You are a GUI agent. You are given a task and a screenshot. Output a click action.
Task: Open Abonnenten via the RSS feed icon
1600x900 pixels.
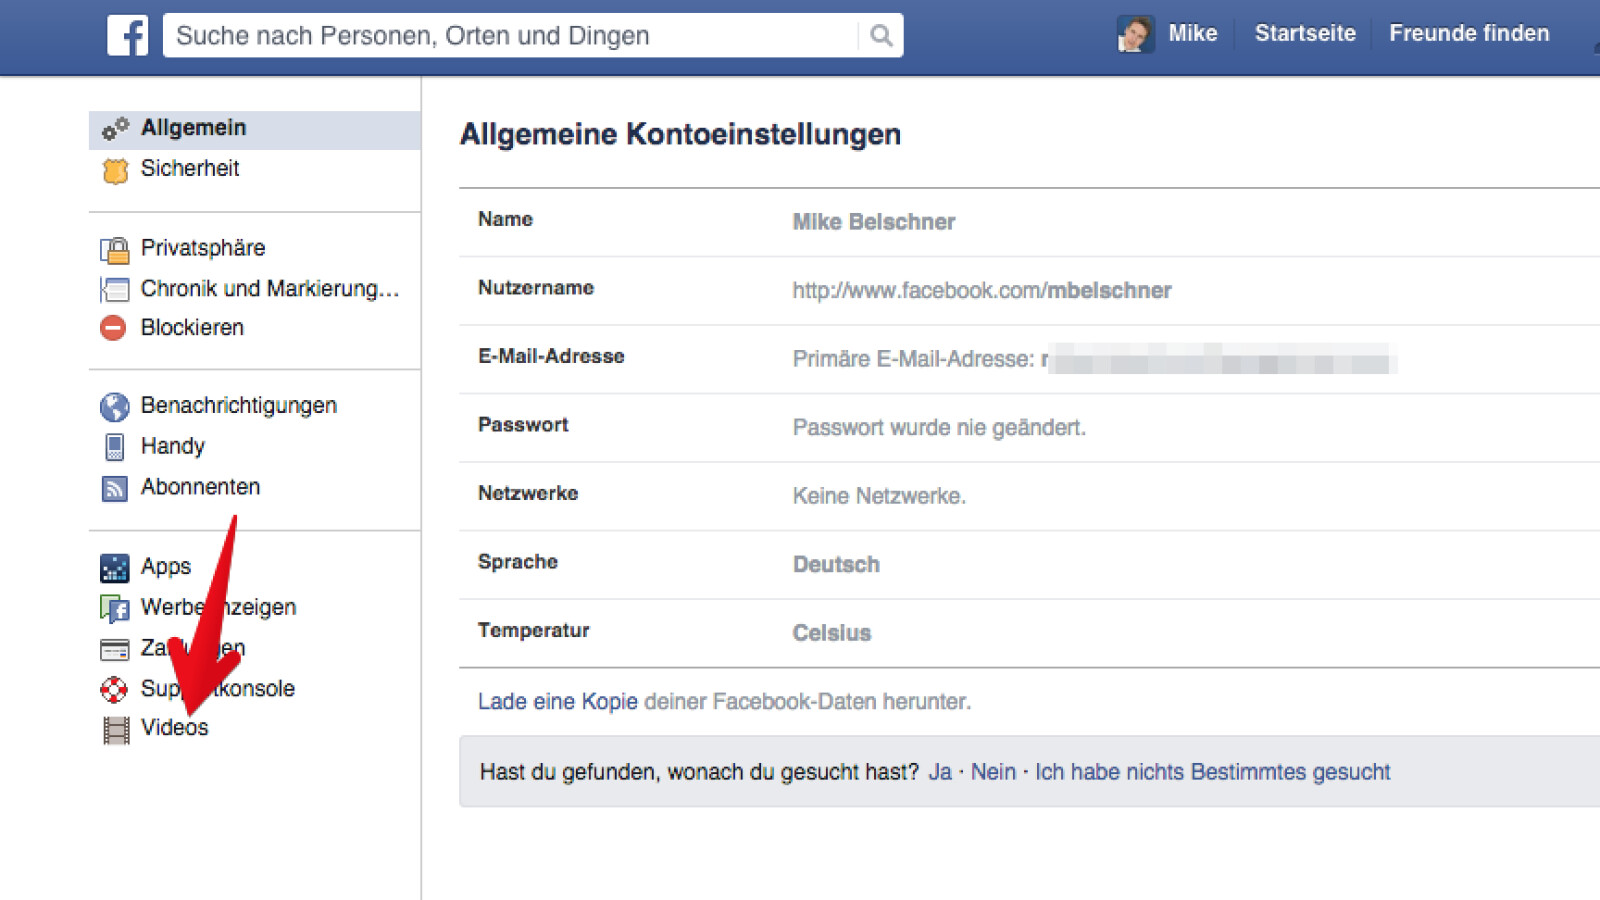114,487
